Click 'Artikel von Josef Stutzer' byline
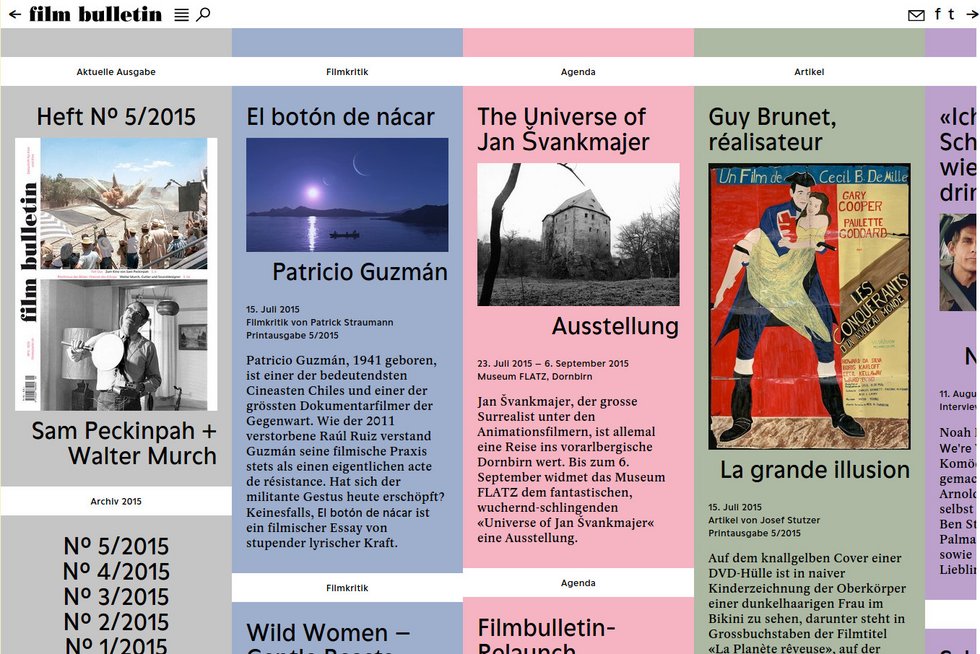This screenshot has height=654, width=980. coord(764,520)
